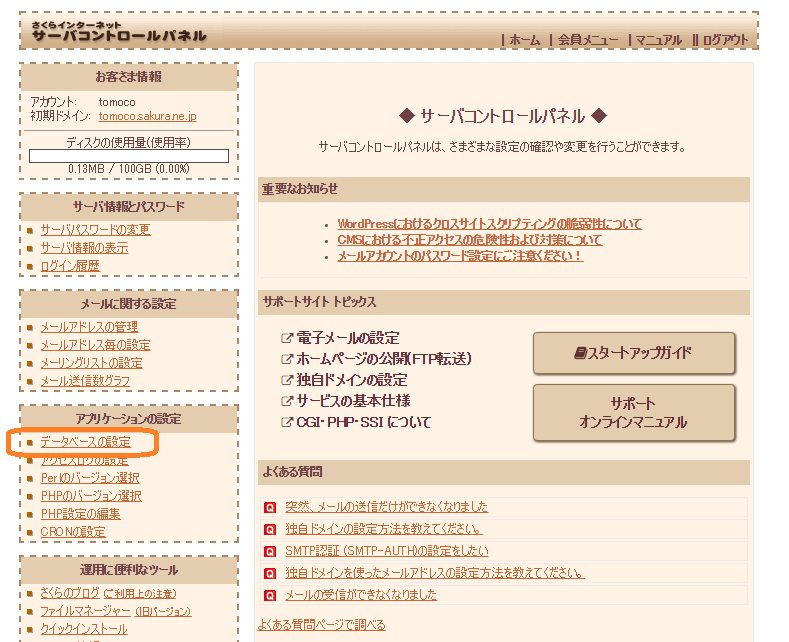Open CMS不正アクセス notice link

pyautogui.click(x=469, y=240)
